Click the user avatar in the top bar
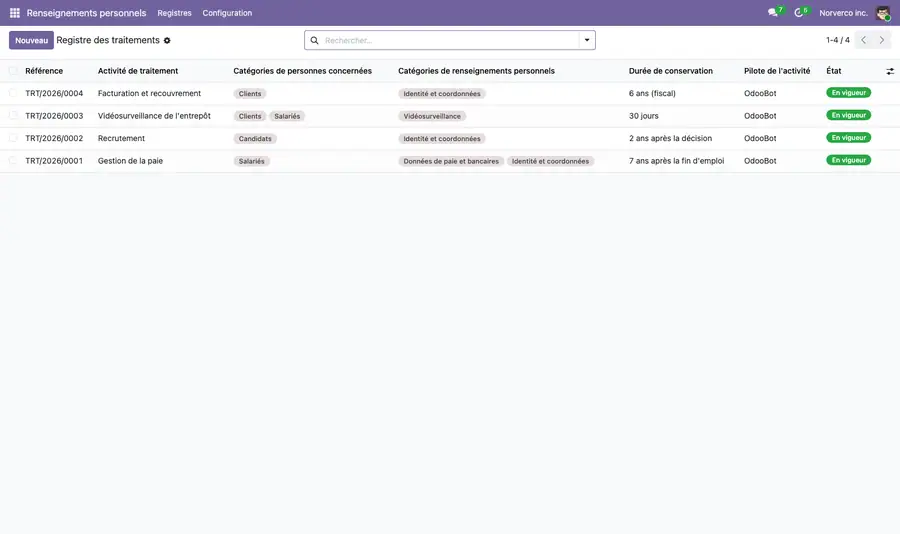 click(x=883, y=13)
